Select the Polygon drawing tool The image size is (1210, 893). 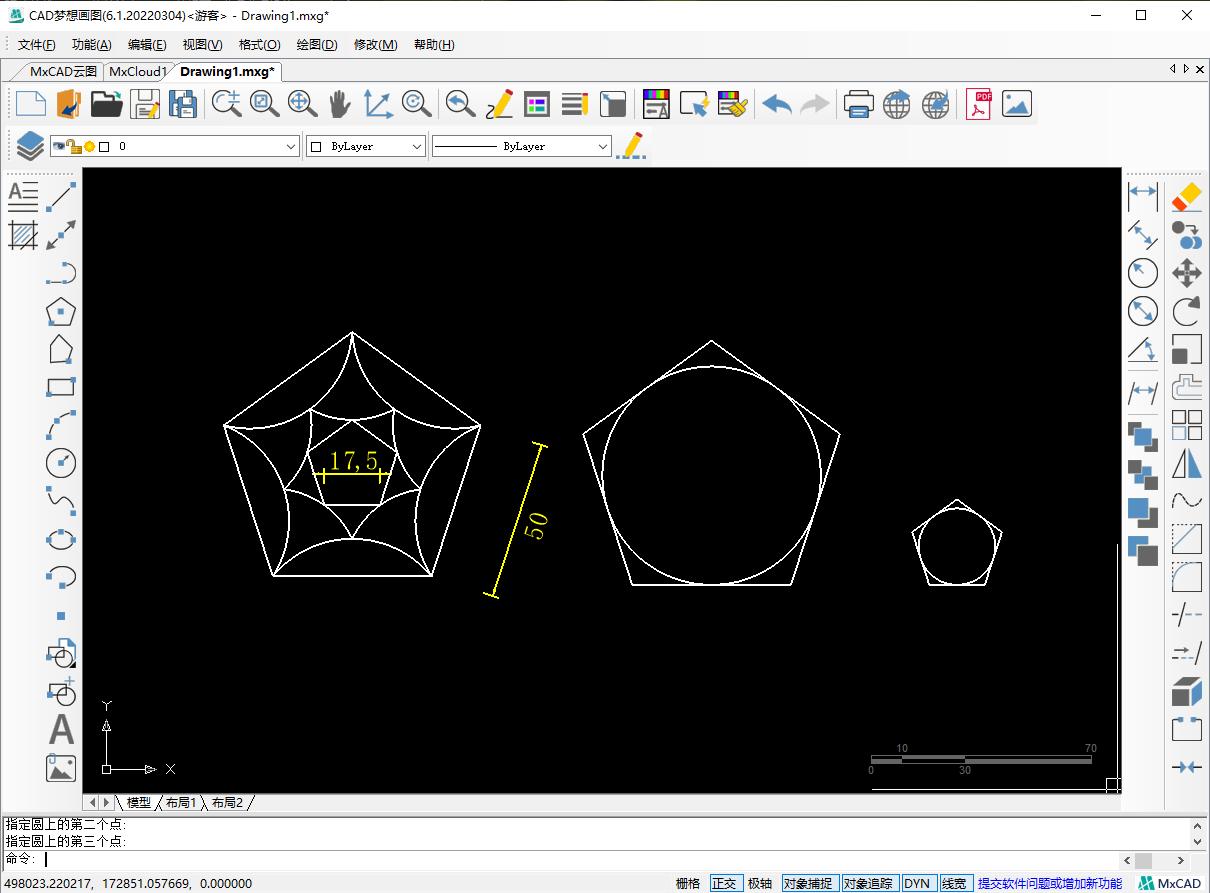(x=61, y=312)
